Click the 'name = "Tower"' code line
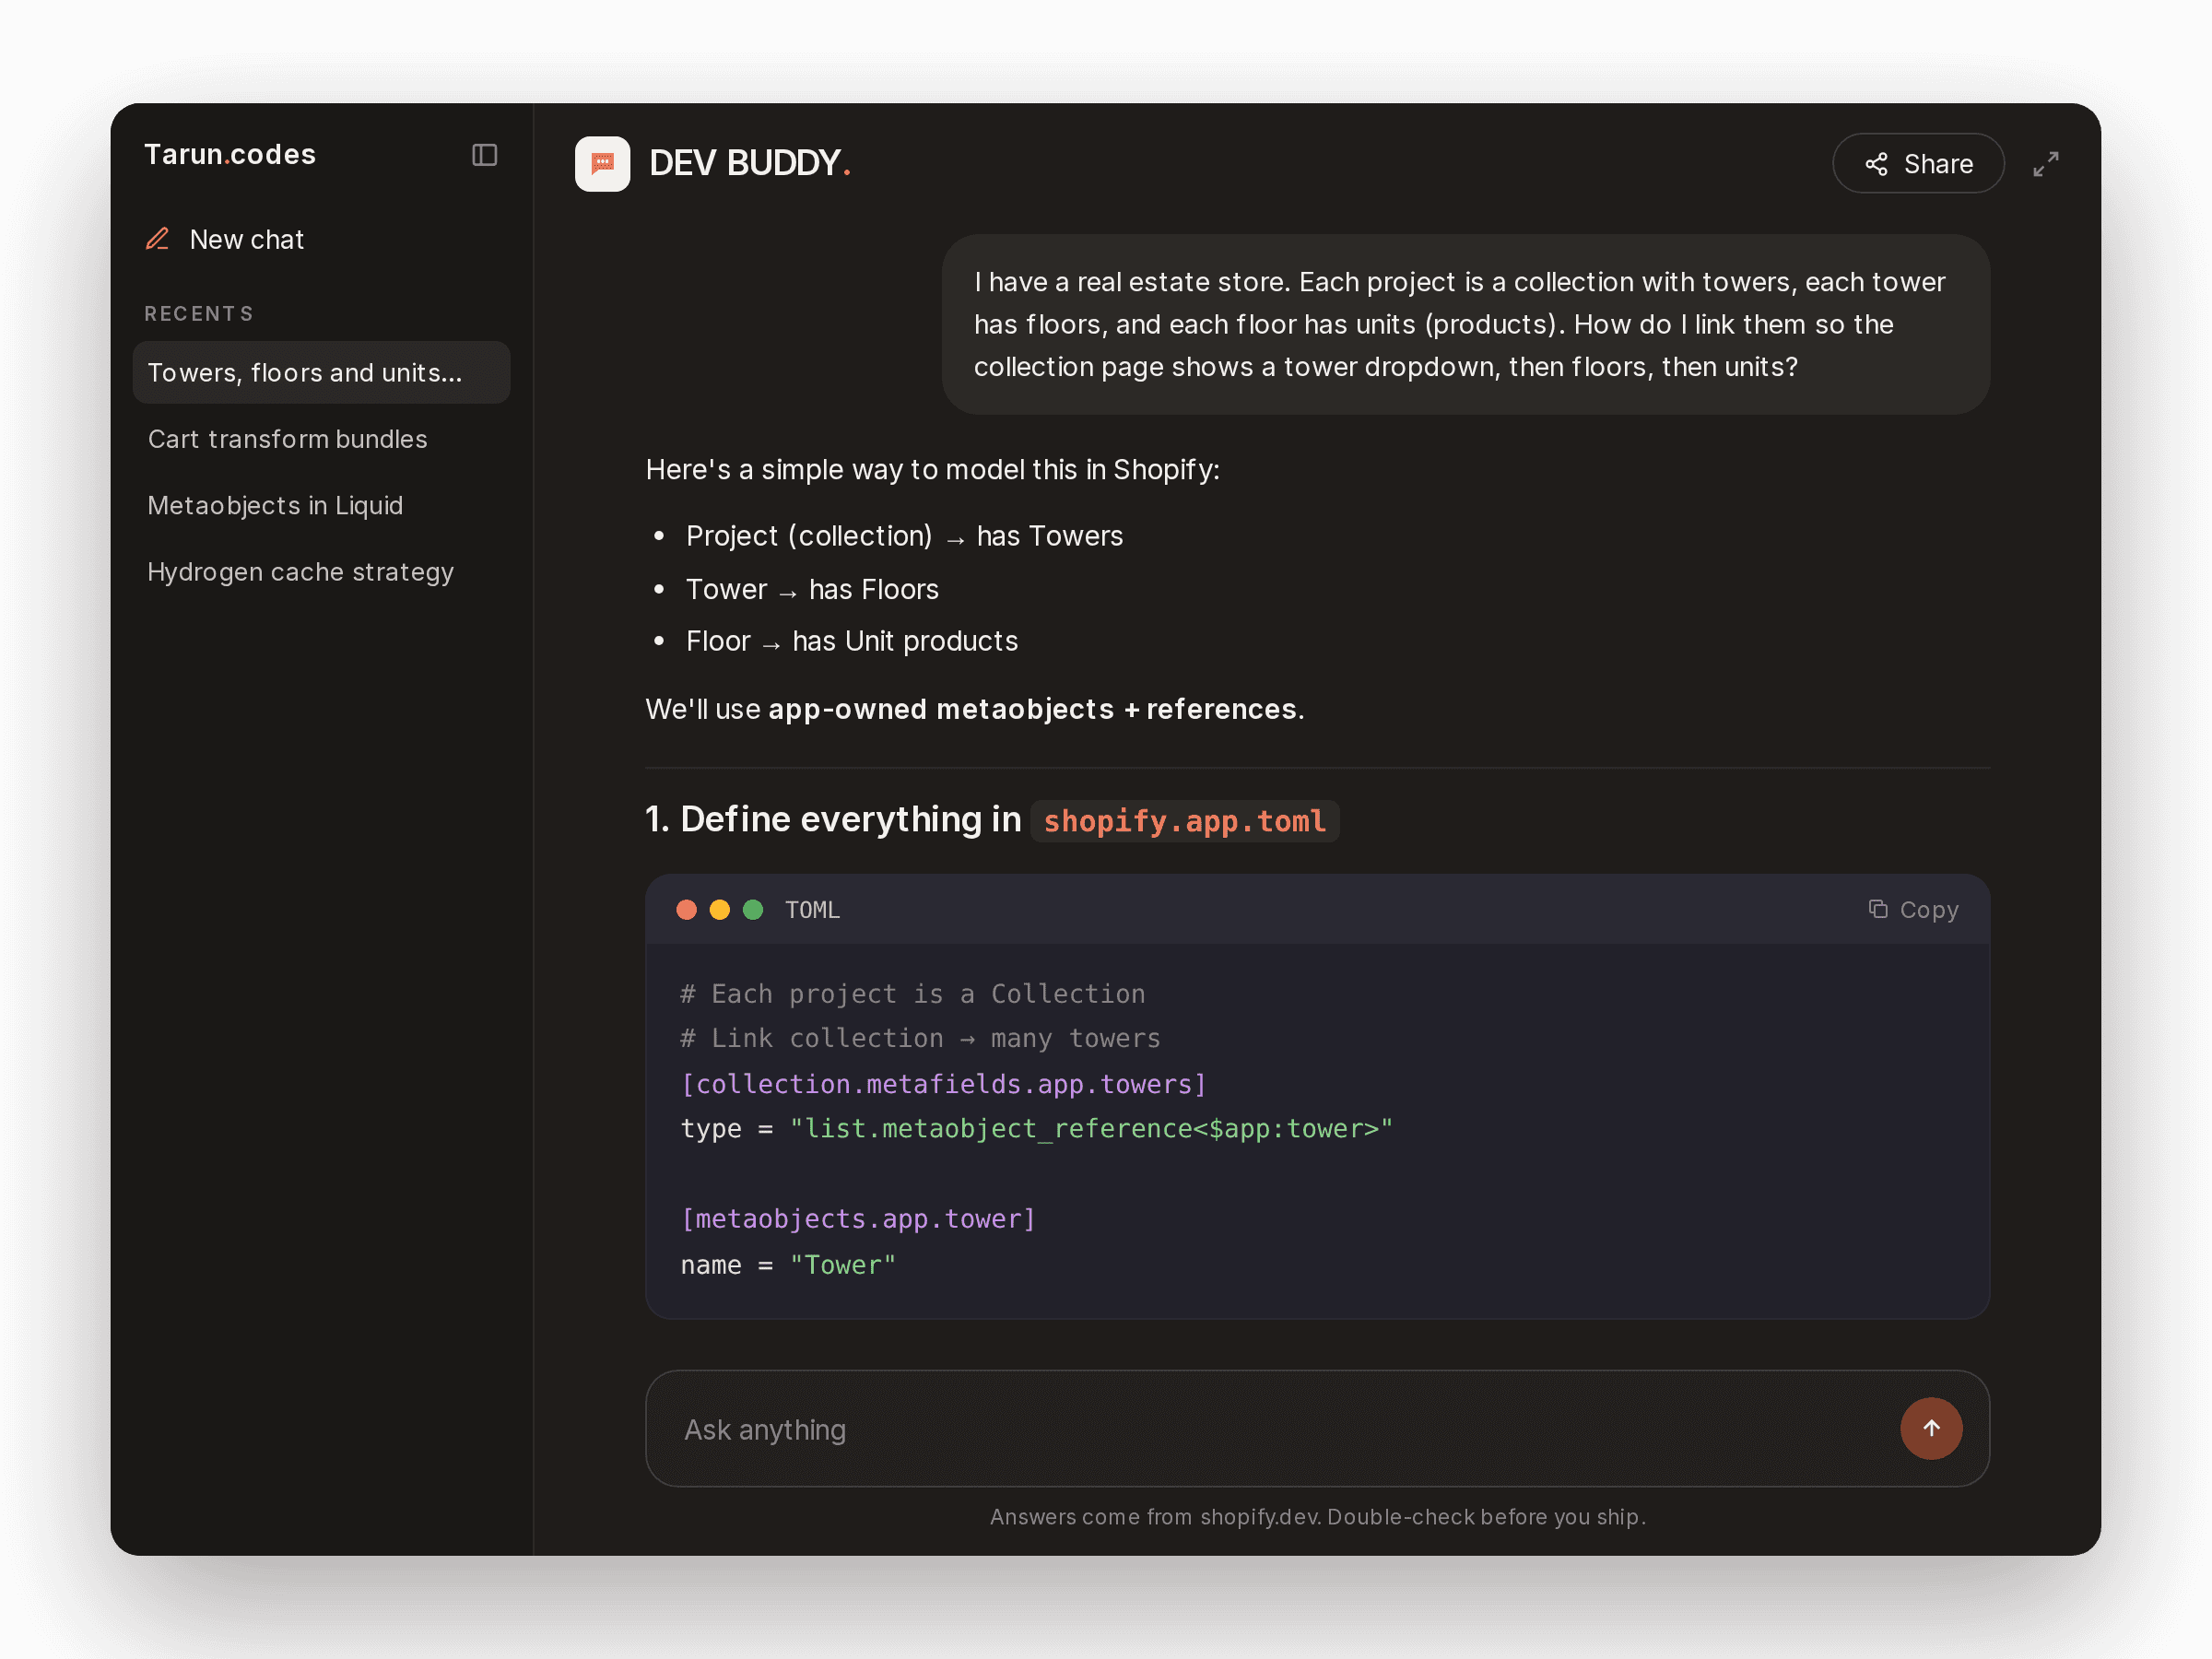2212x1659 pixels. (x=788, y=1265)
